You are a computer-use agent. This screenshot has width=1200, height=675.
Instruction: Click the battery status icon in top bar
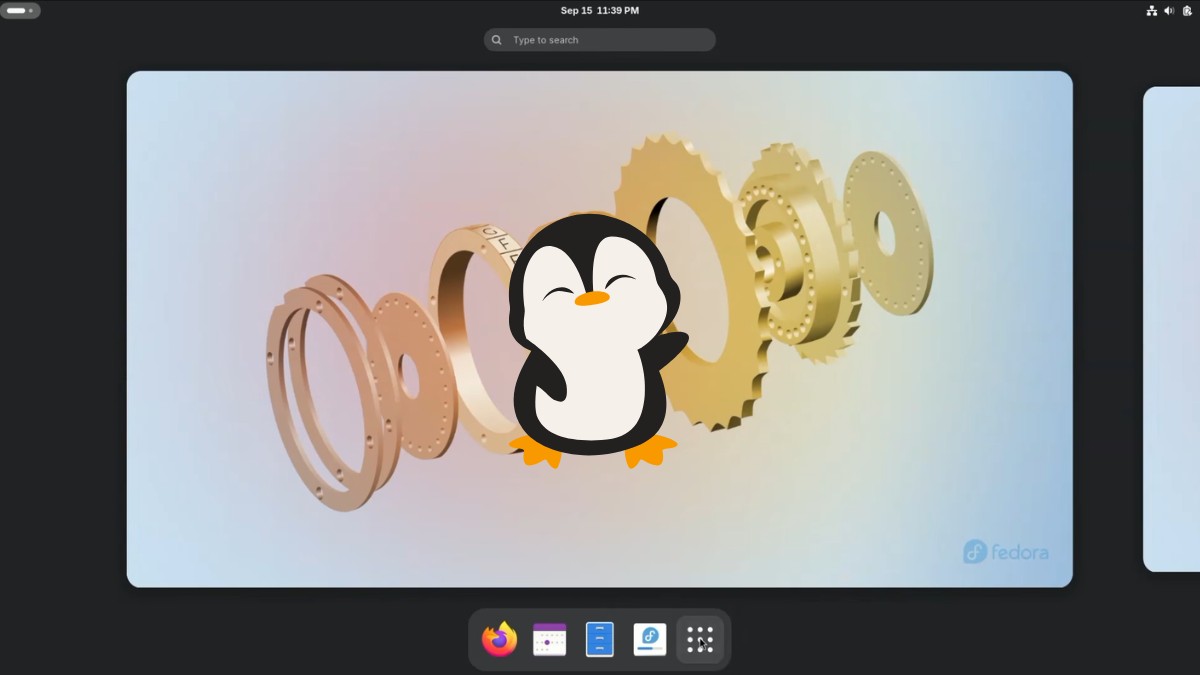[1187, 11]
